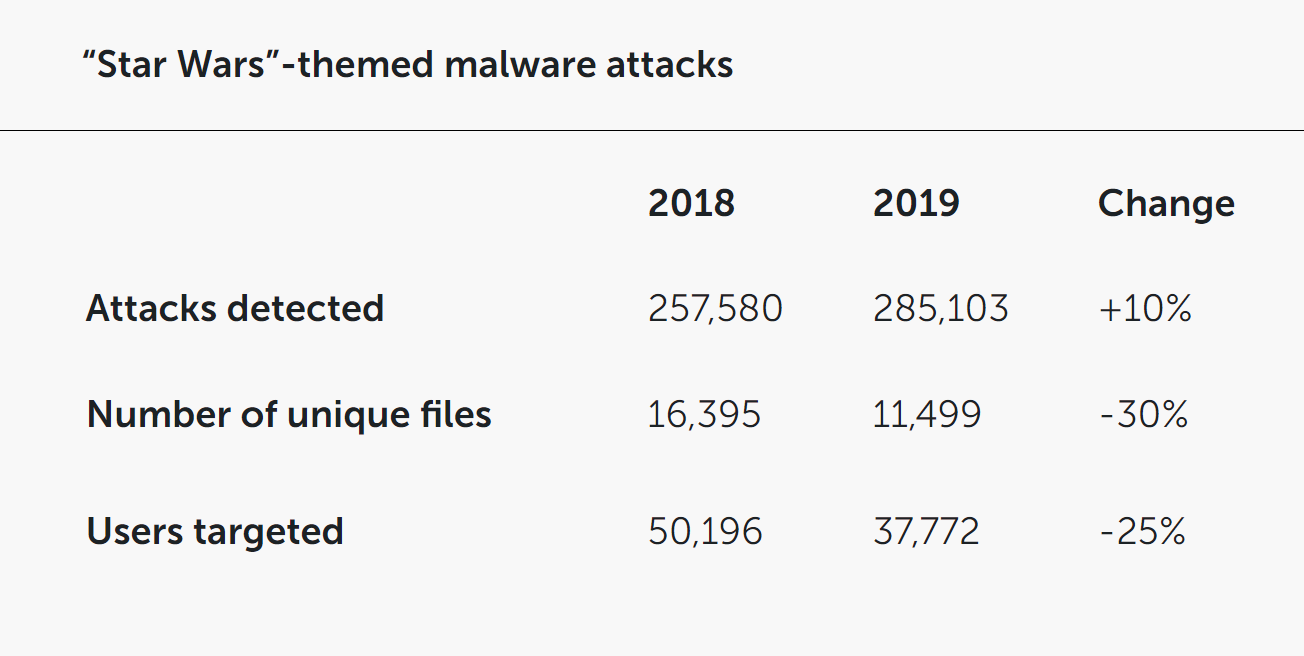This screenshot has width=1304, height=656.
Task: Select the 285,103 attacks value
Action: pyautogui.click(x=941, y=309)
